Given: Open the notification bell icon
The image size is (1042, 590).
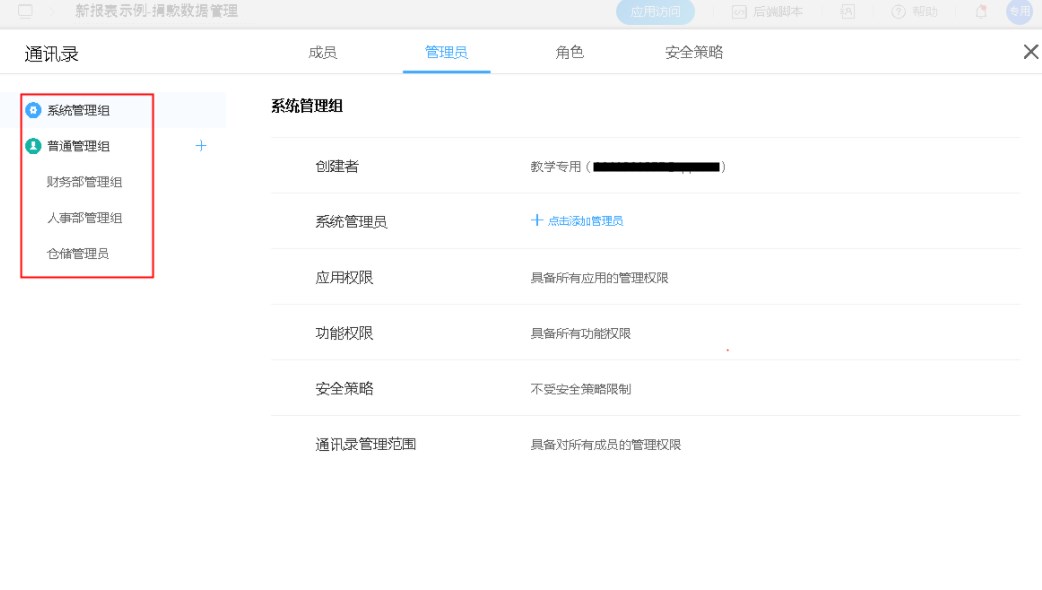Looking at the screenshot, I should point(981,12).
